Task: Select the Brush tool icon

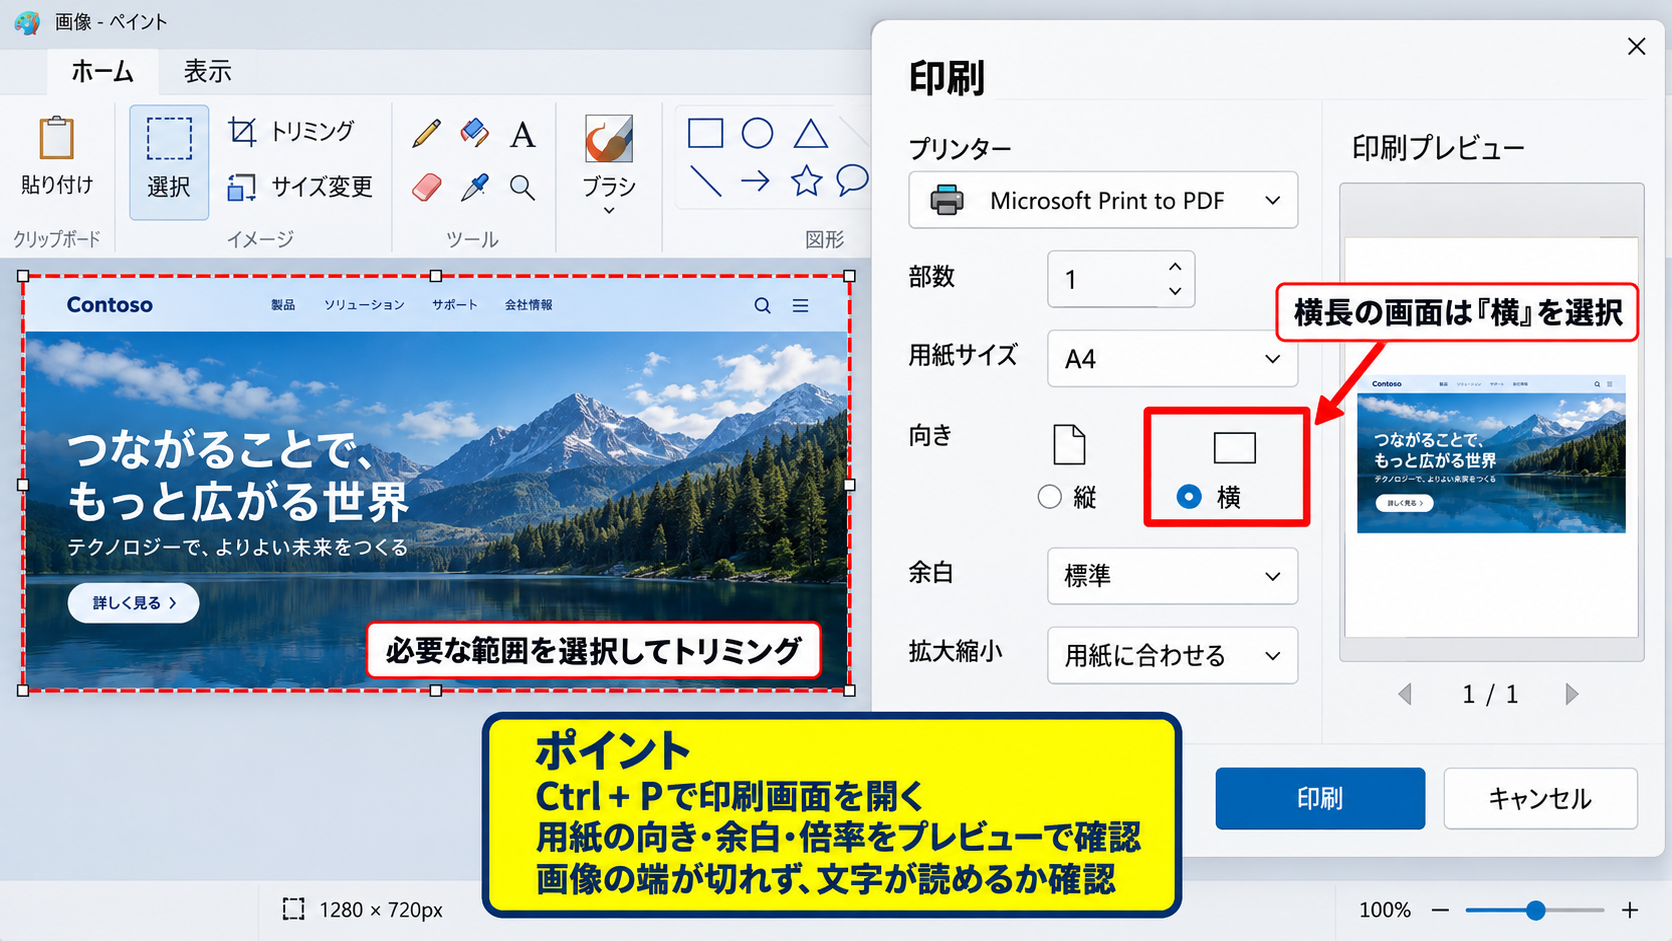Action: point(608,139)
